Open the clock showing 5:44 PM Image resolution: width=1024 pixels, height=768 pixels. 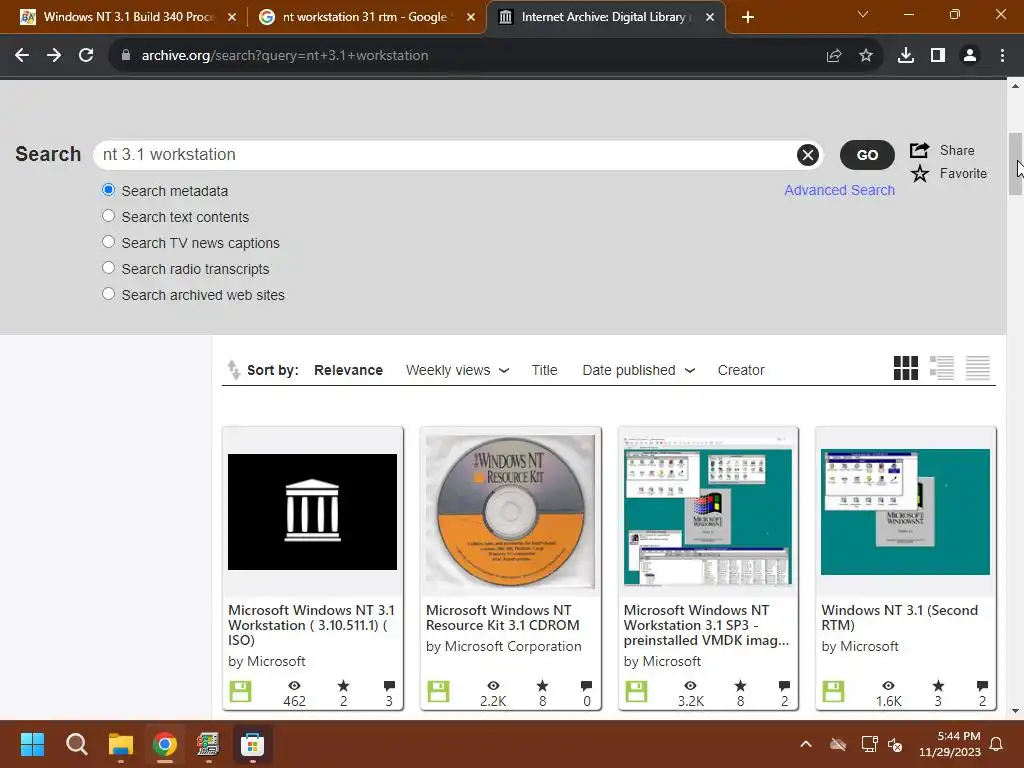(x=958, y=736)
